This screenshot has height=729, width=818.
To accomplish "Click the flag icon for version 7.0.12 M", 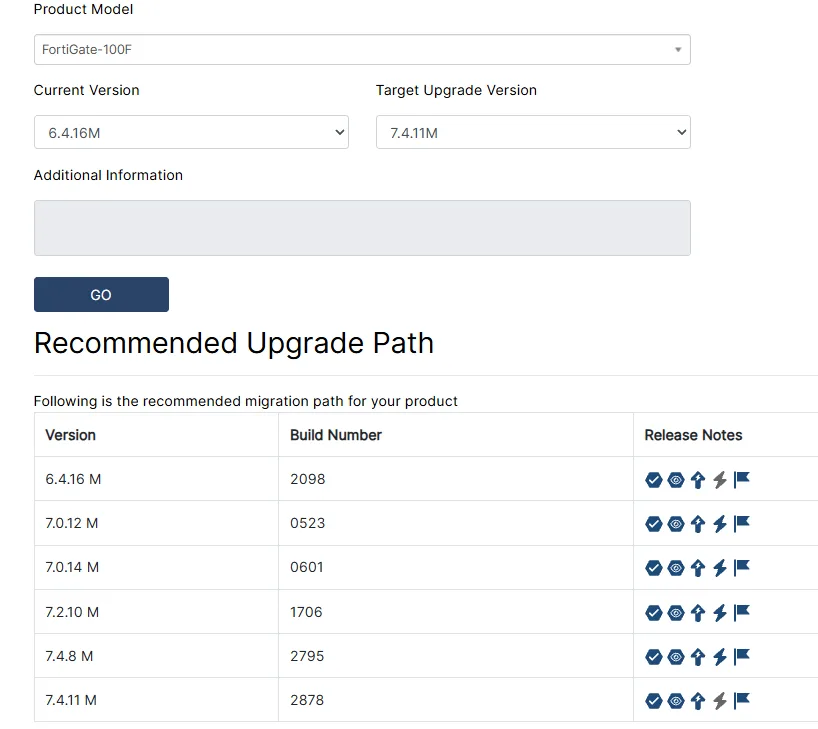I will (x=742, y=523).
